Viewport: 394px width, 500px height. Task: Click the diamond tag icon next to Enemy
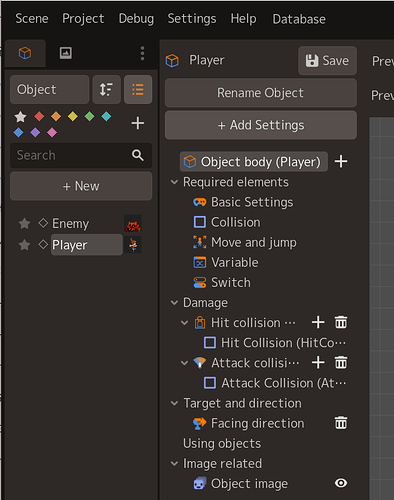pos(43,223)
